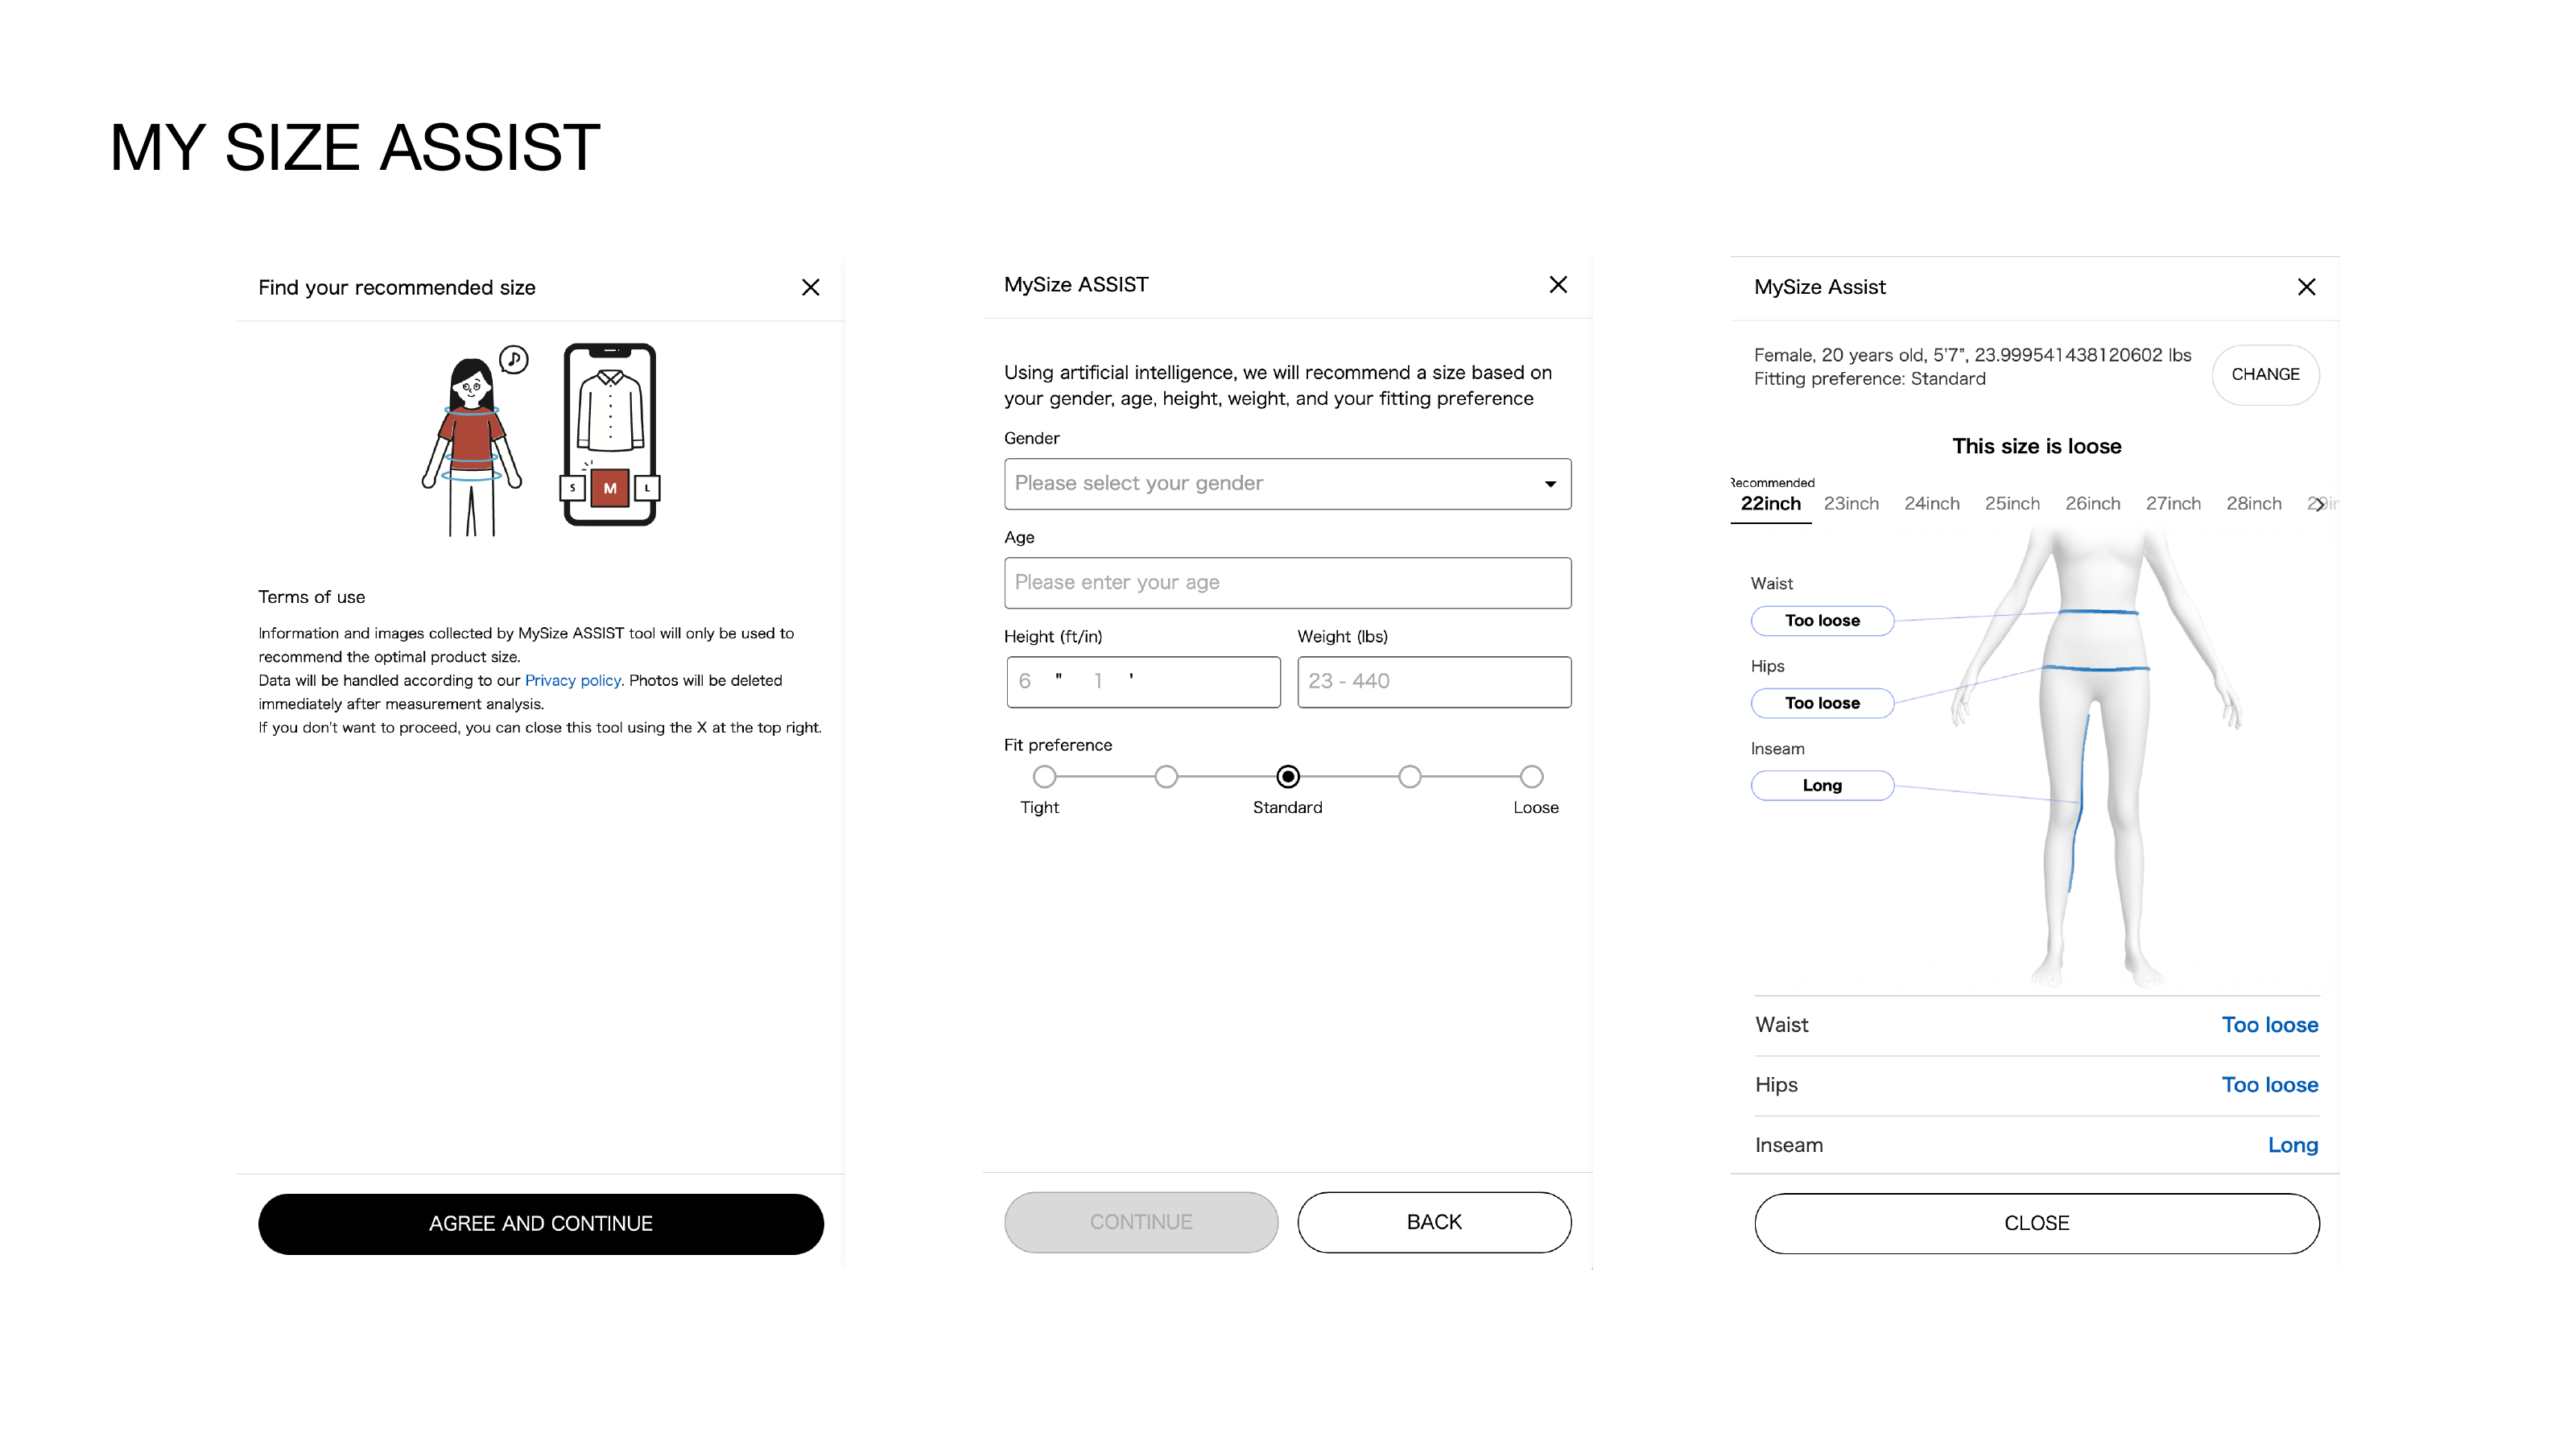2576x1449 pixels.
Task: Click AGREE AND CONTINUE button
Action: 540,1223
